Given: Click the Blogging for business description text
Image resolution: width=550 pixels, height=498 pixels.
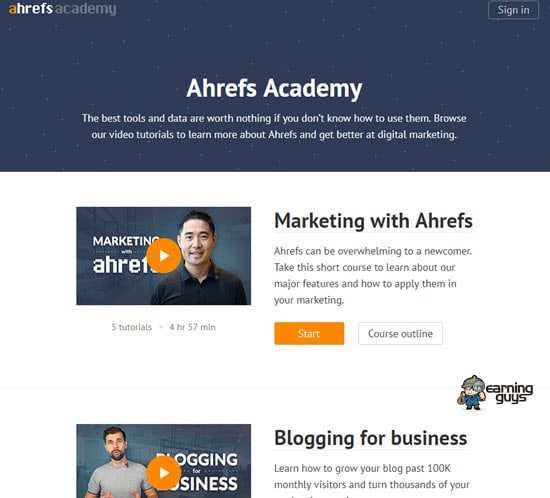Looking at the screenshot, I should pyautogui.click(x=371, y=480).
